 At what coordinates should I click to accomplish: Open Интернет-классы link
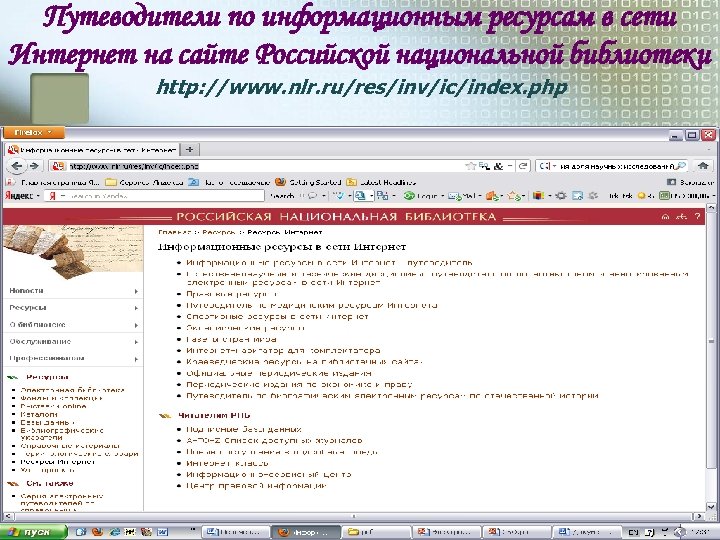pyautogui.click(x=227, y=463)
